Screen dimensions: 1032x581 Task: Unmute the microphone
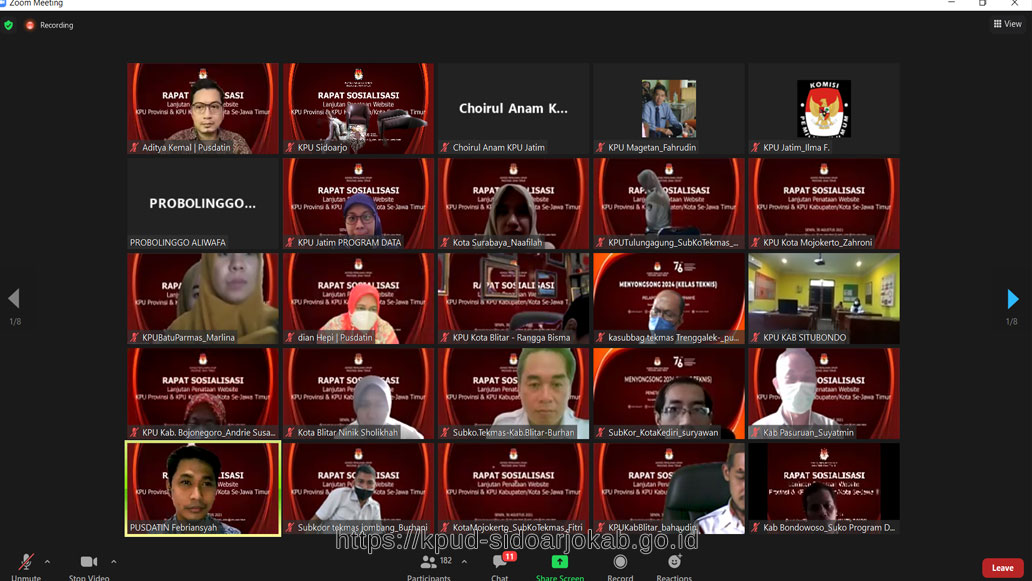26,564
